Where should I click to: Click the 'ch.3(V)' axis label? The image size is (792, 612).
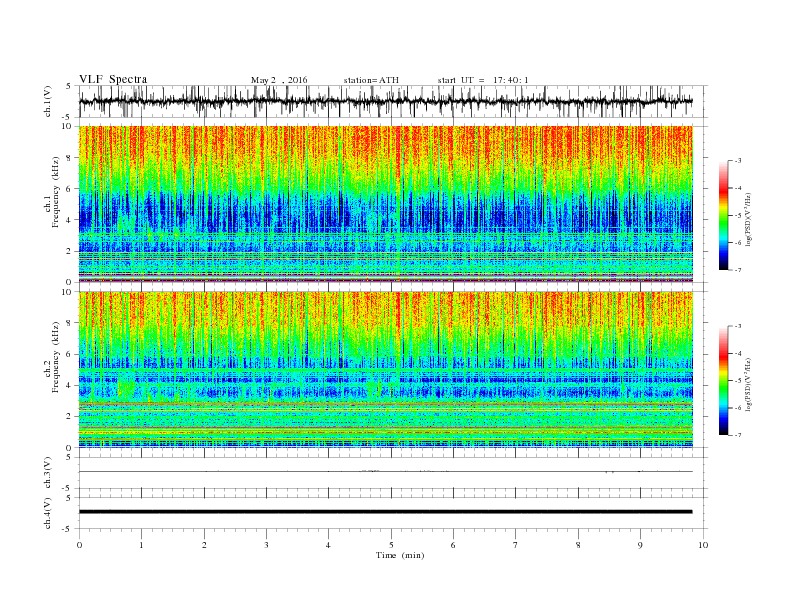click(x=48, y=473)
